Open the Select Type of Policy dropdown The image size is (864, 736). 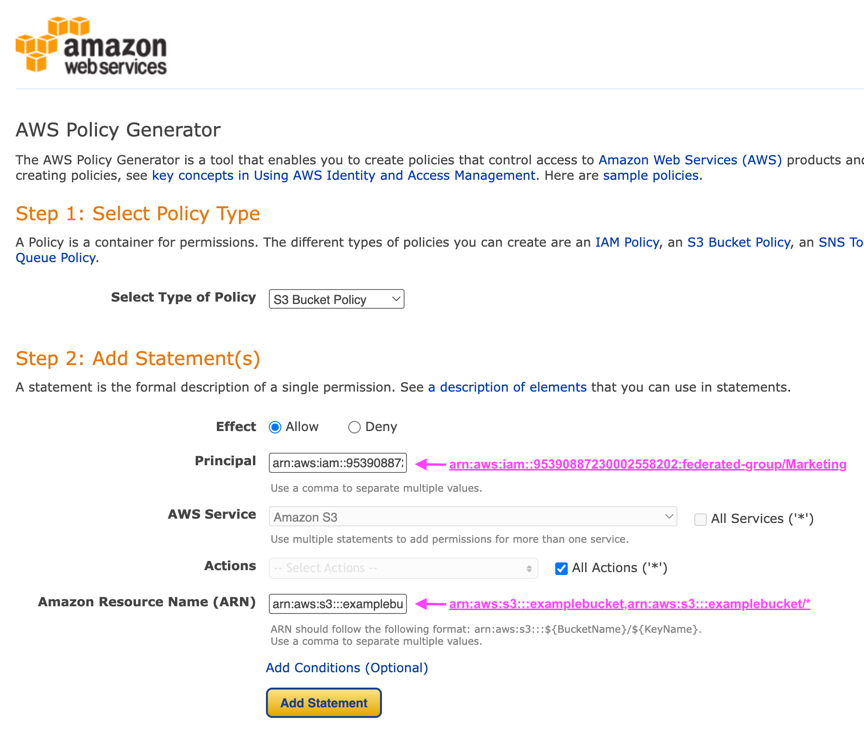(x=336, y=299)
